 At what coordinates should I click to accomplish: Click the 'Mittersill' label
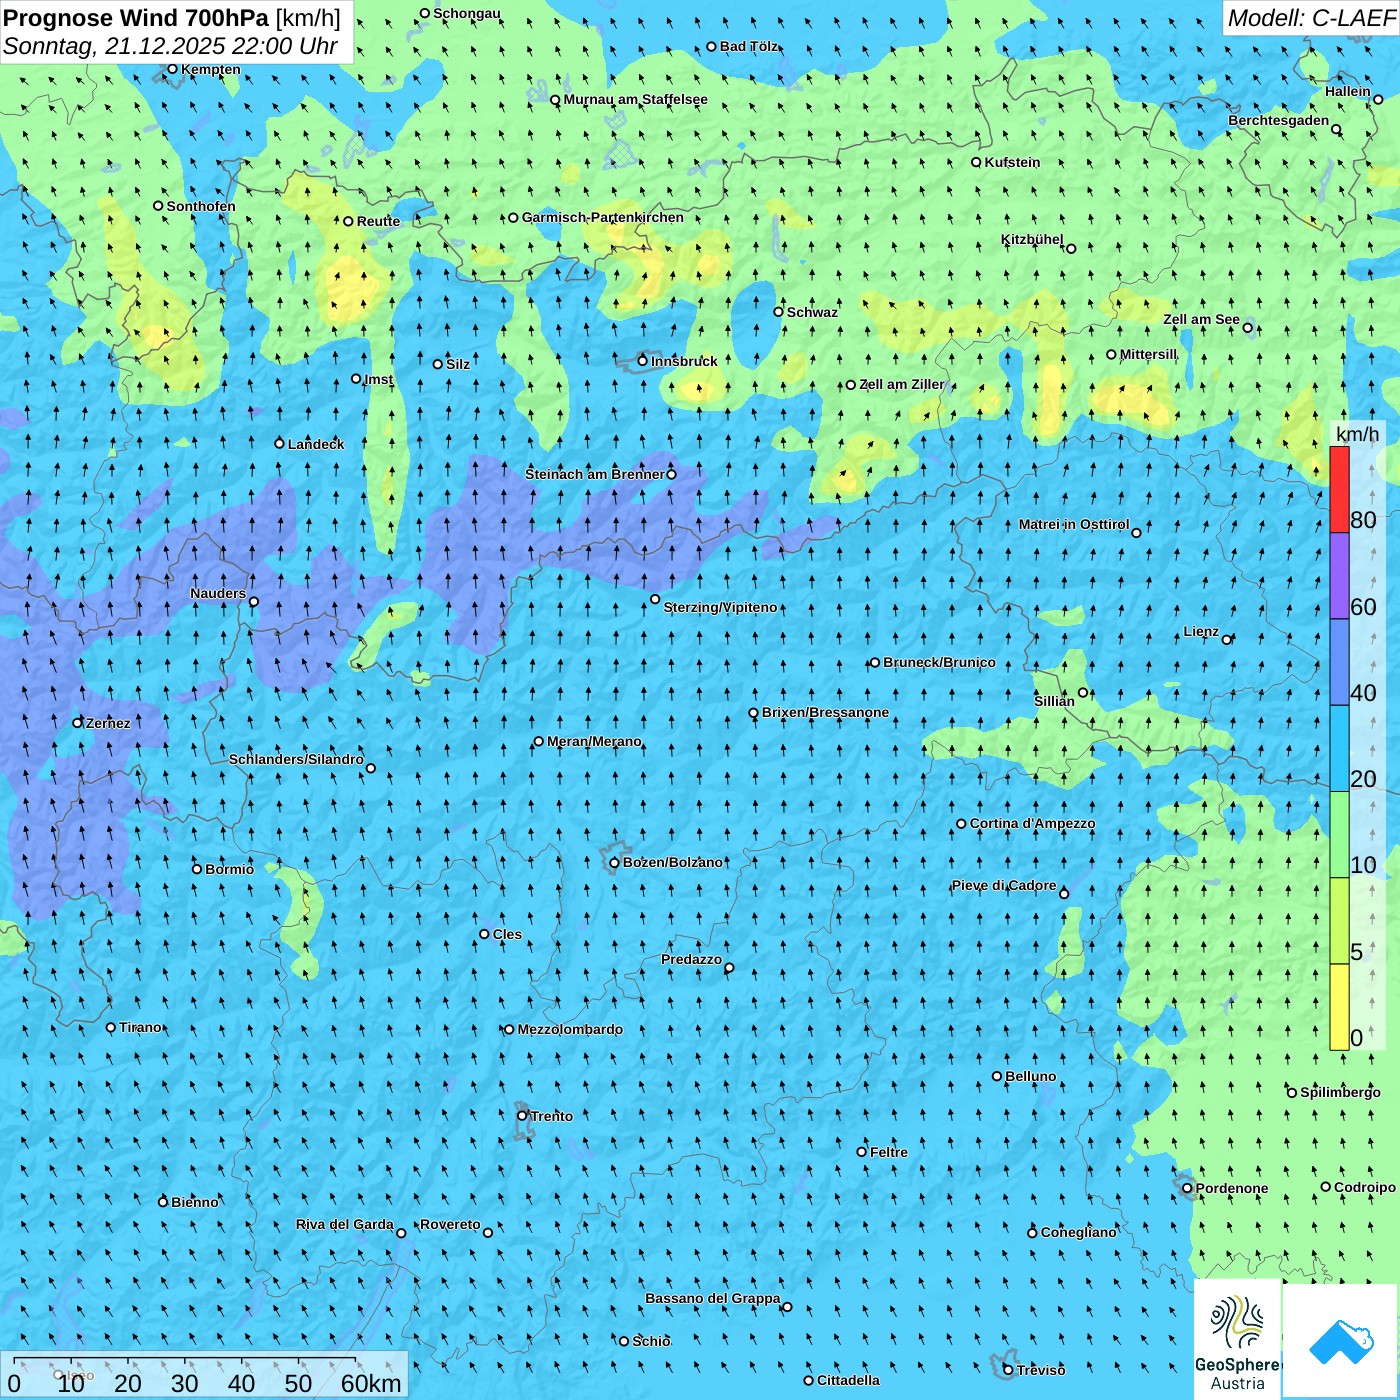(x=1148, y=354)
